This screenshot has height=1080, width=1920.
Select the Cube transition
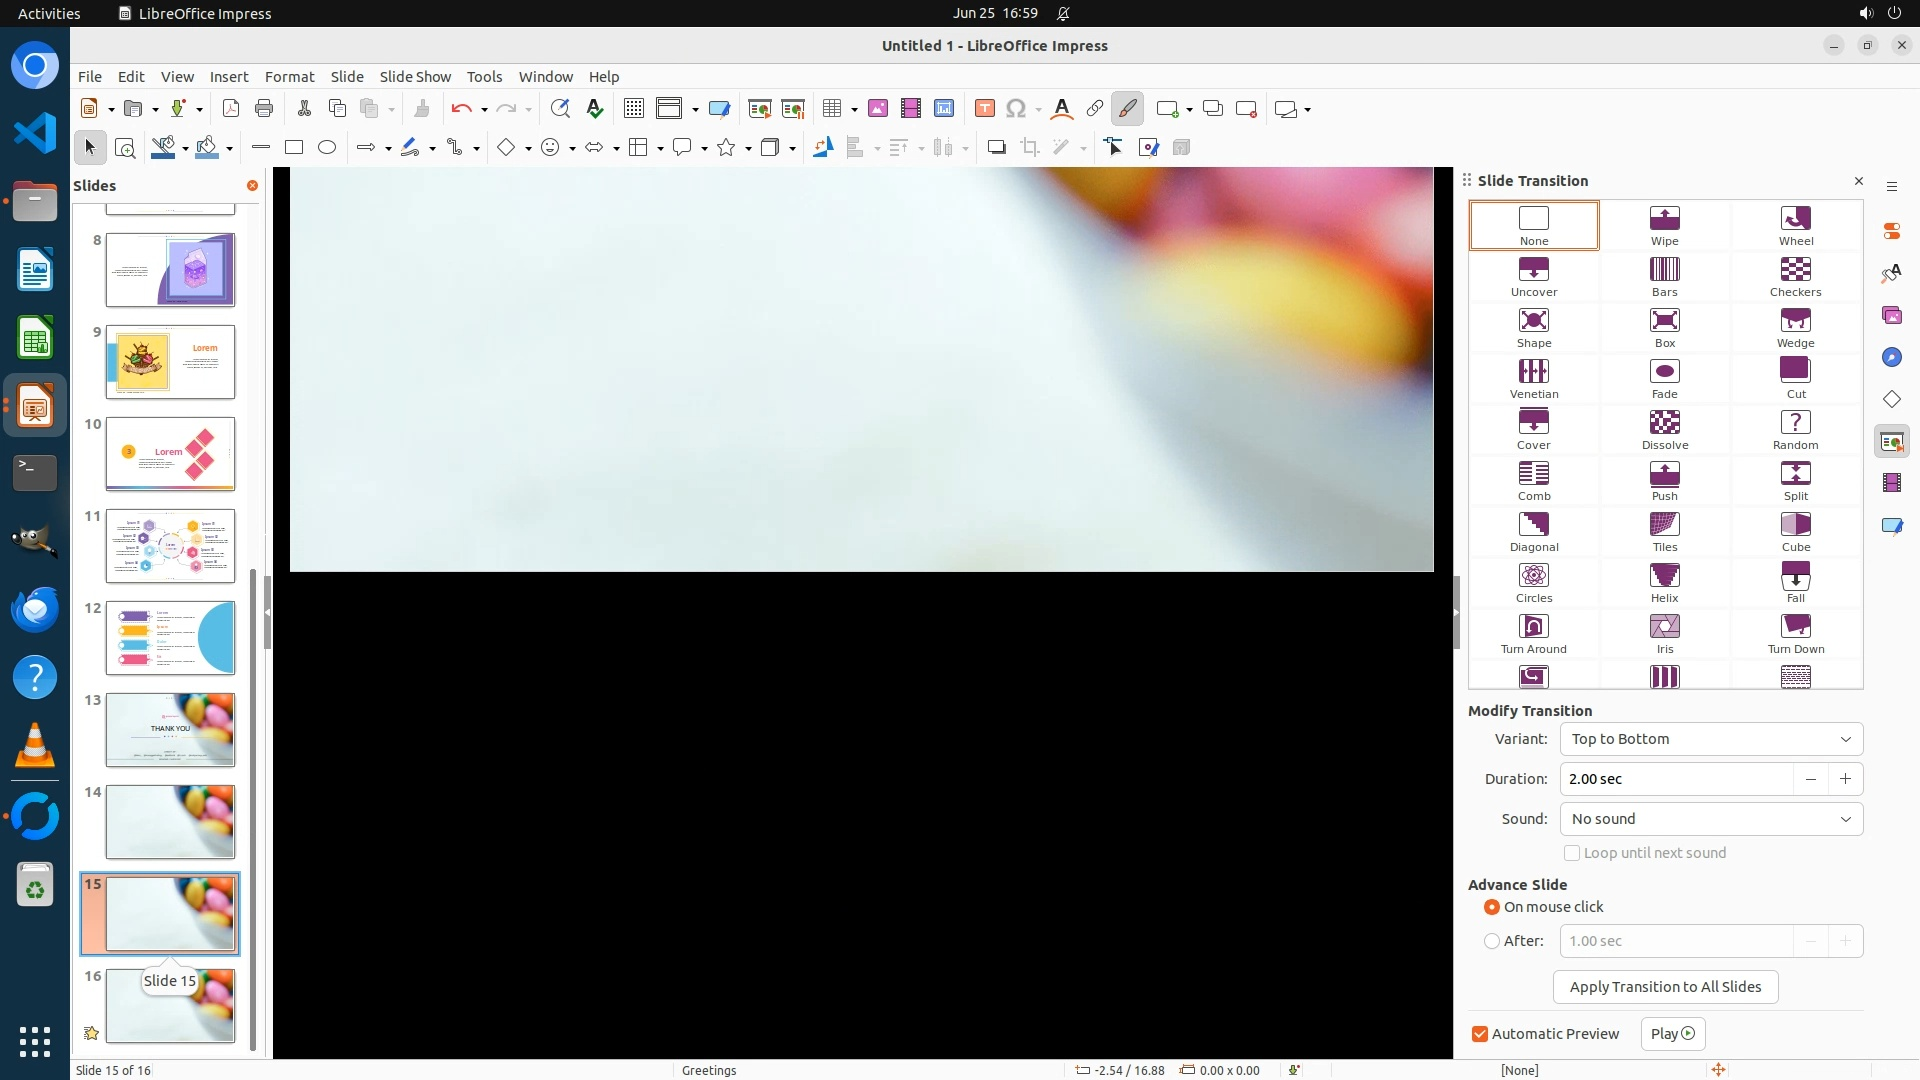pyautogui.click(x=1795, y=532)
